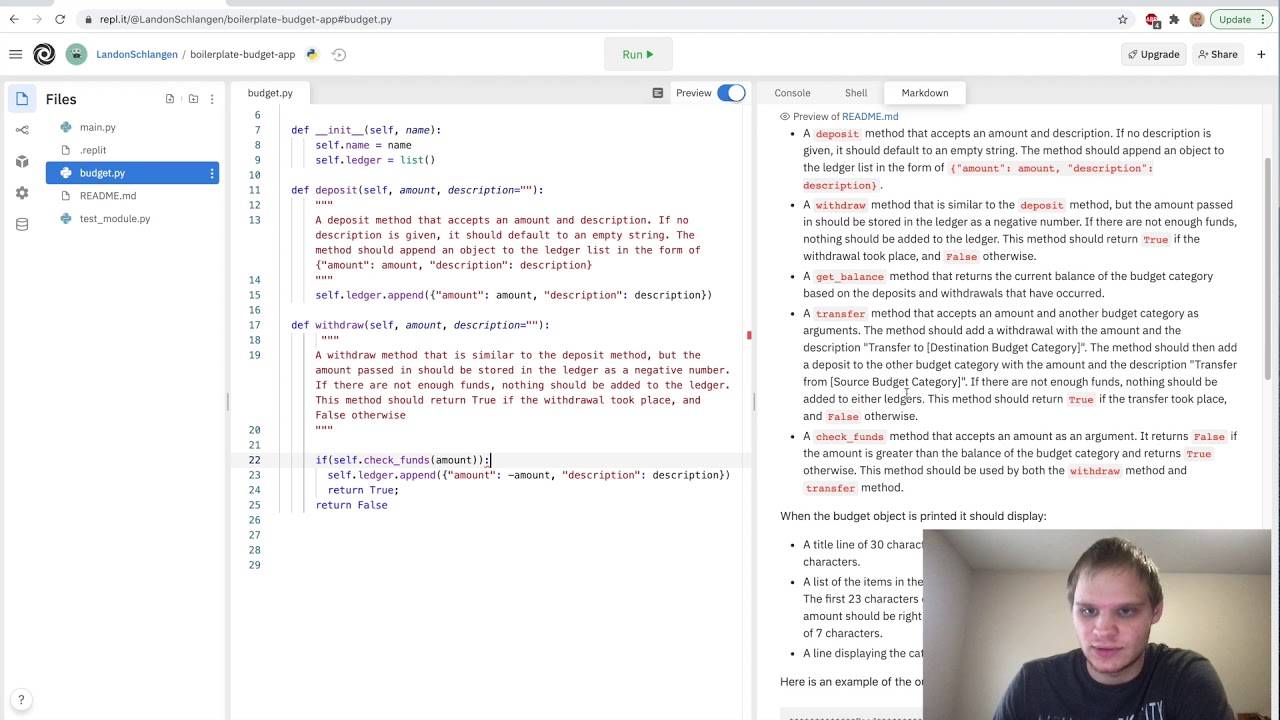Viewport: 1280px width, 720px height.
Task: Click the boilerplate-budget-app repl name
Action: pyautogui.click(x=243, y=54)
